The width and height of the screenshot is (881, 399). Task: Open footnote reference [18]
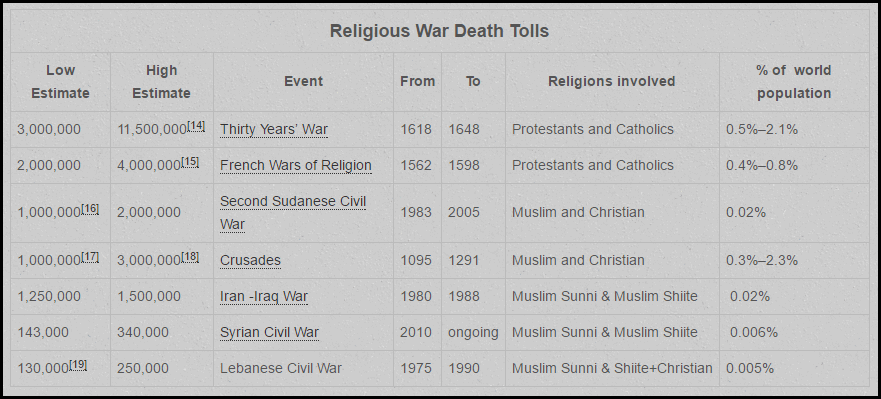190,257
